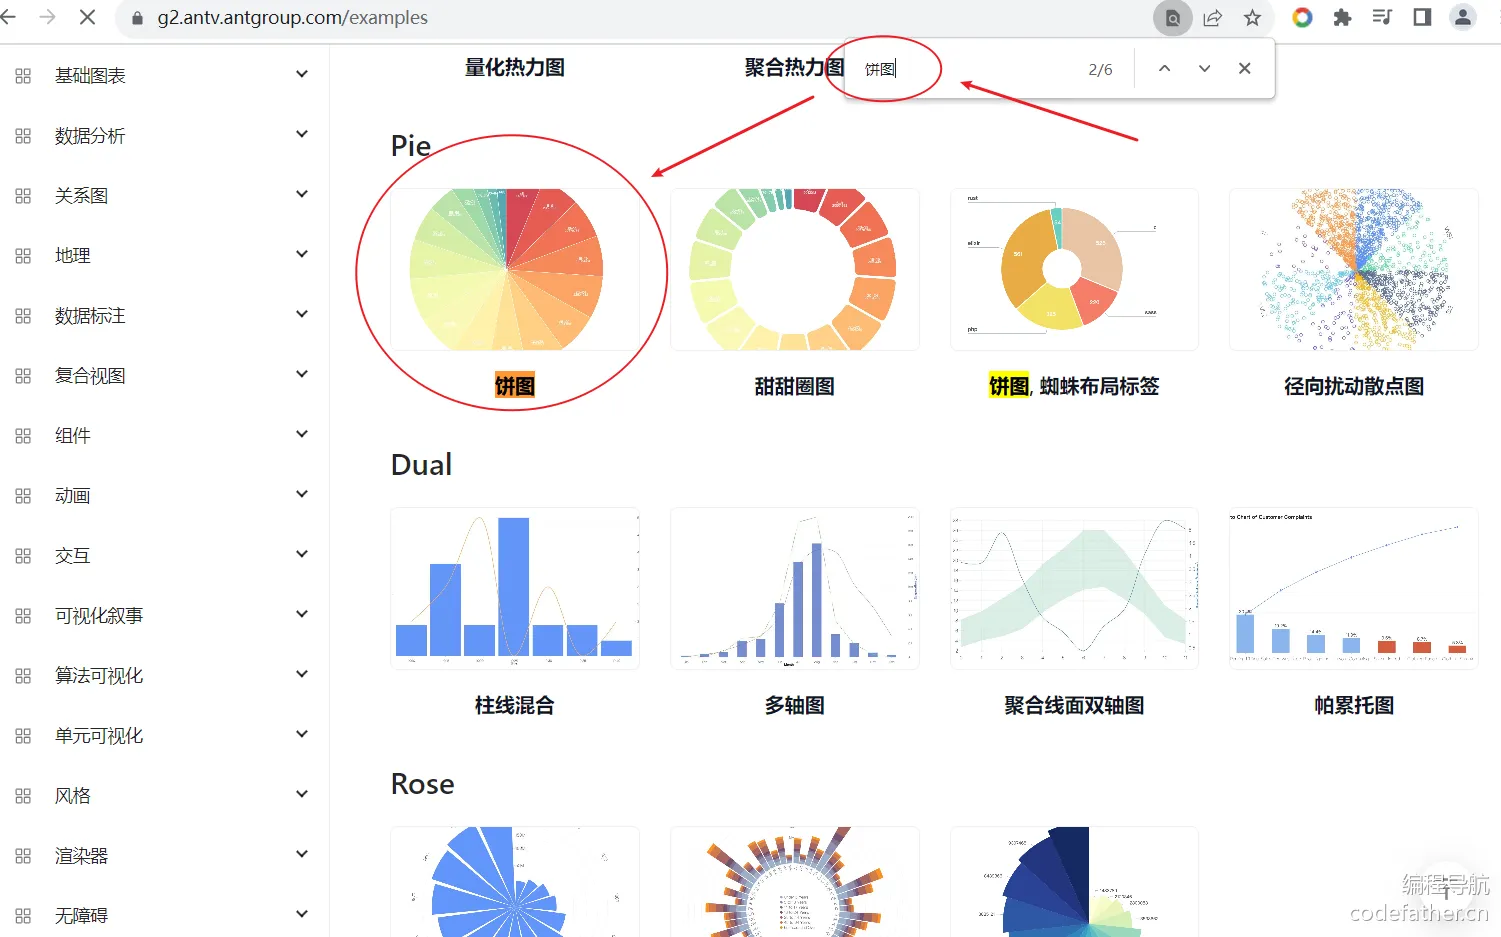Jump to next find result
The height and width of the screenshot is (937, 1501).
(1204, 68)
